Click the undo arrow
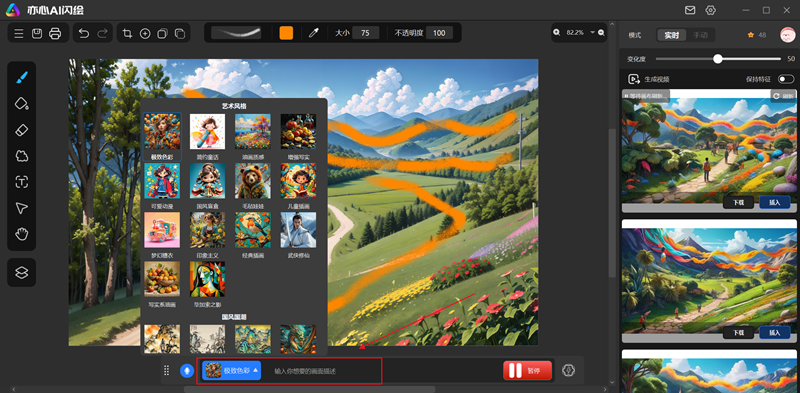 (x=84, y=33)
